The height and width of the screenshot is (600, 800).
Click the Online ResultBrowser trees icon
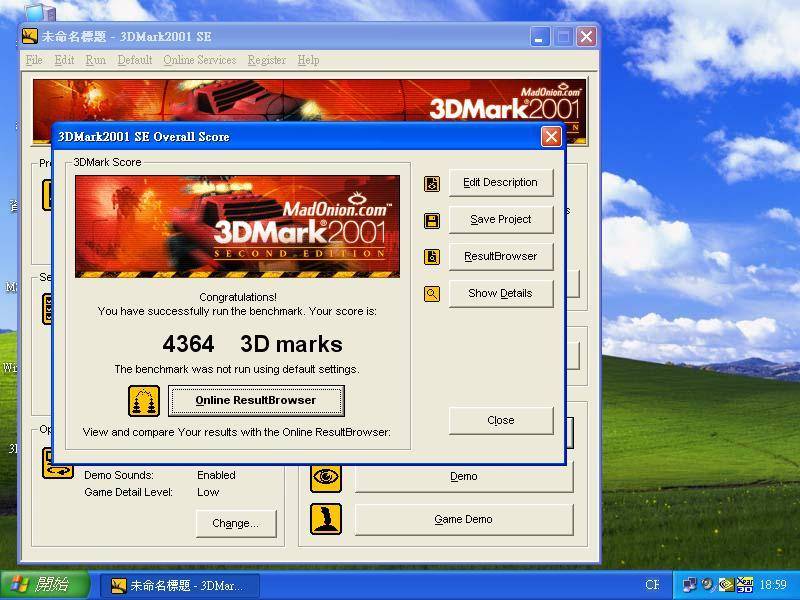144,401
